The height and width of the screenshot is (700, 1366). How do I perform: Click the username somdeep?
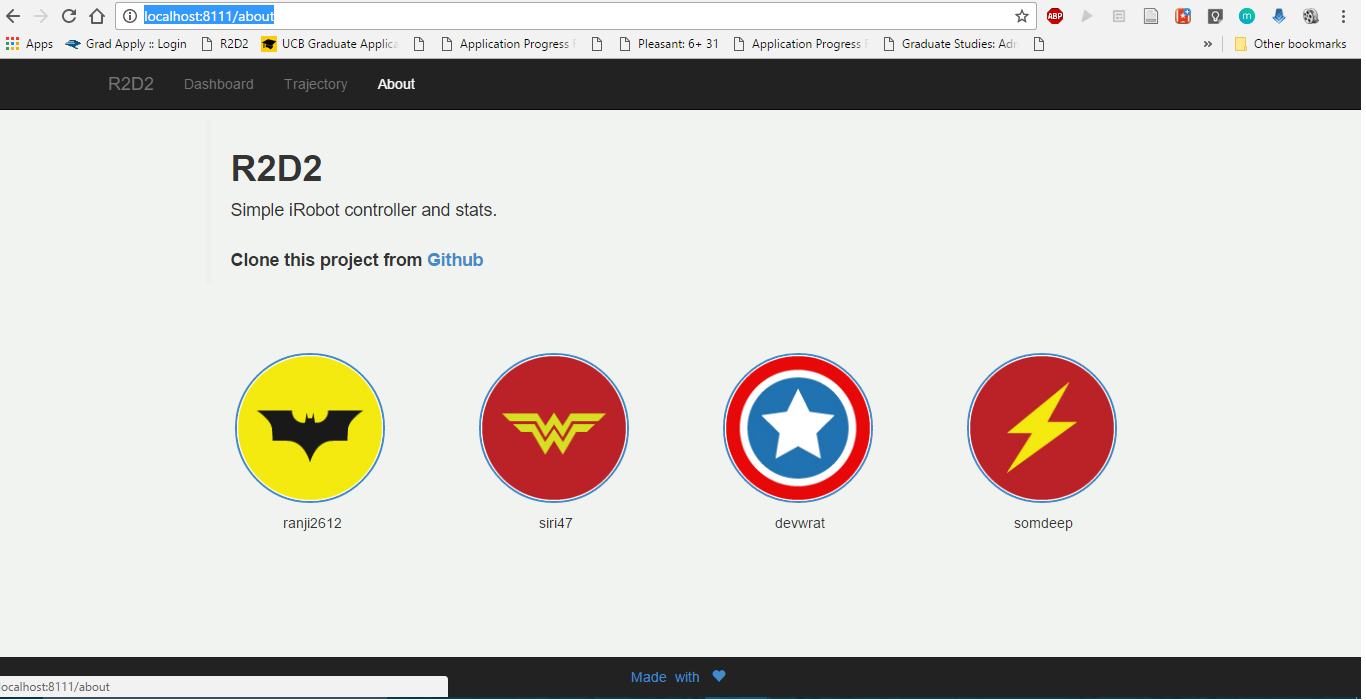(x=1043, y=523)
